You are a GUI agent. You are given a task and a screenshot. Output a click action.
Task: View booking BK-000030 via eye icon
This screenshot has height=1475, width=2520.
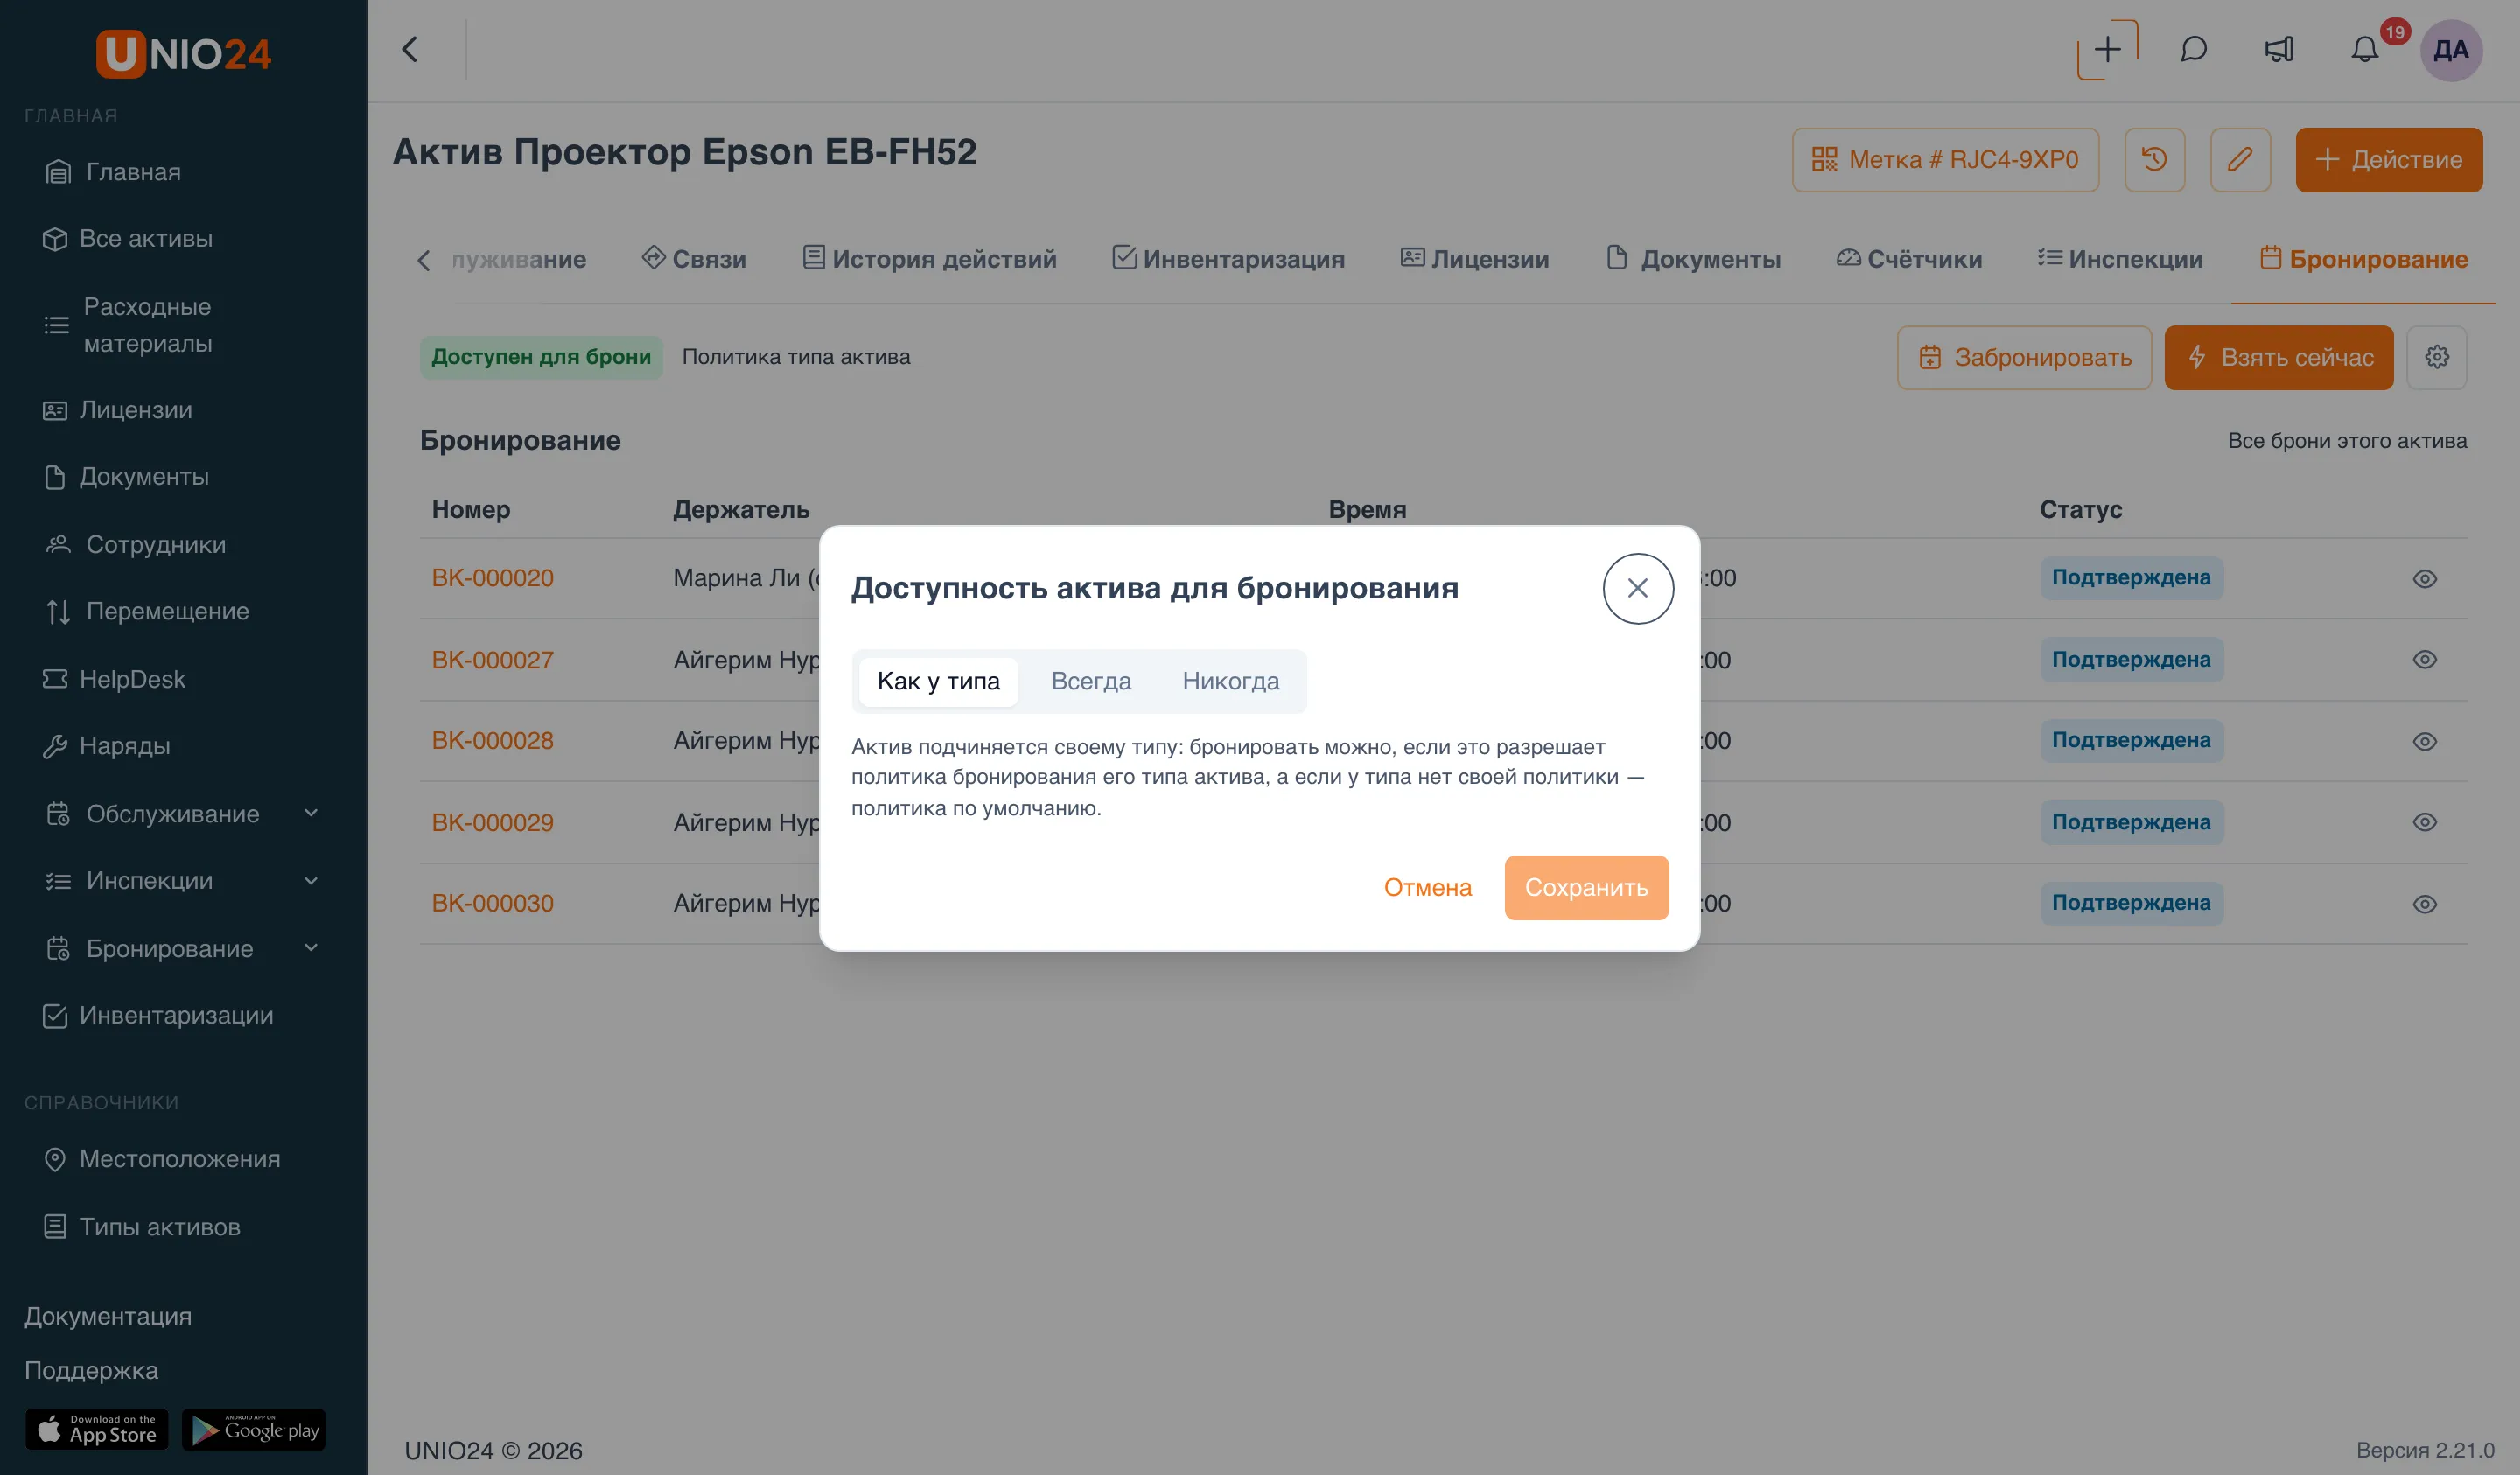2424,904
